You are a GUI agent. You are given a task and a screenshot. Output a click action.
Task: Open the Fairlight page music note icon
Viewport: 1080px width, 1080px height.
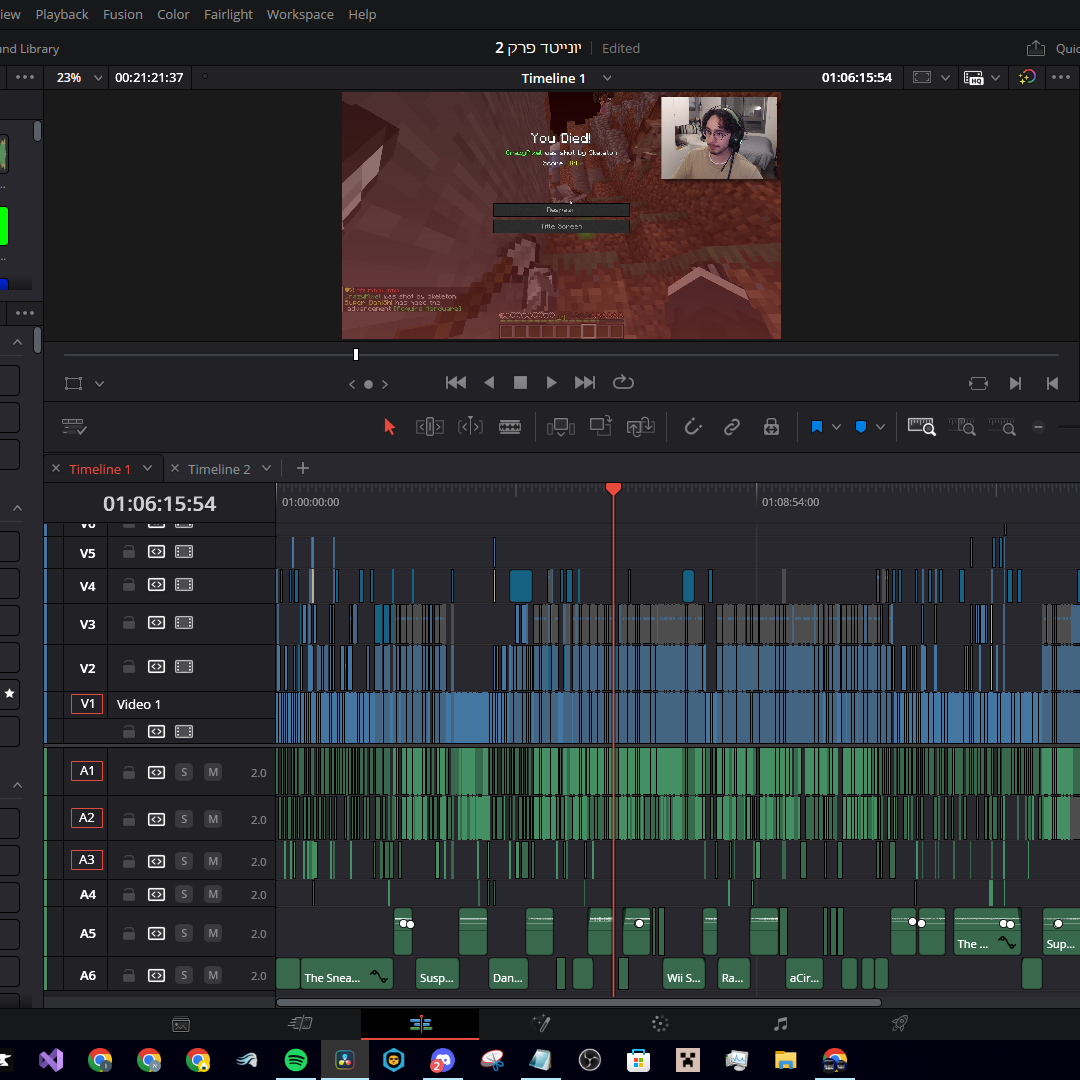coord(781,1023)
